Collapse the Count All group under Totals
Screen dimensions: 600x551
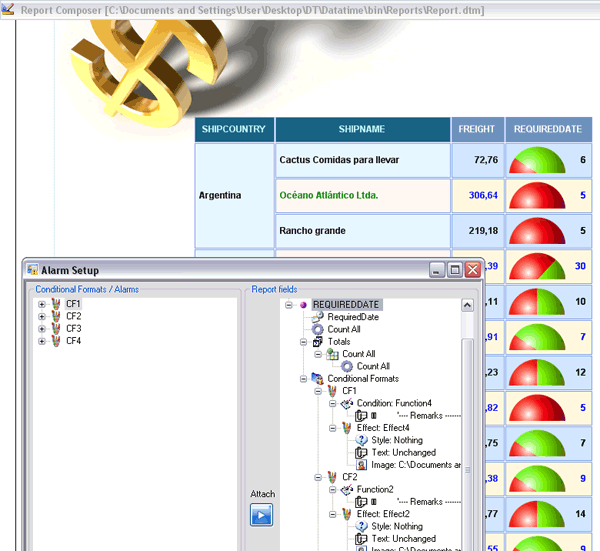click(x=318, y=354)
